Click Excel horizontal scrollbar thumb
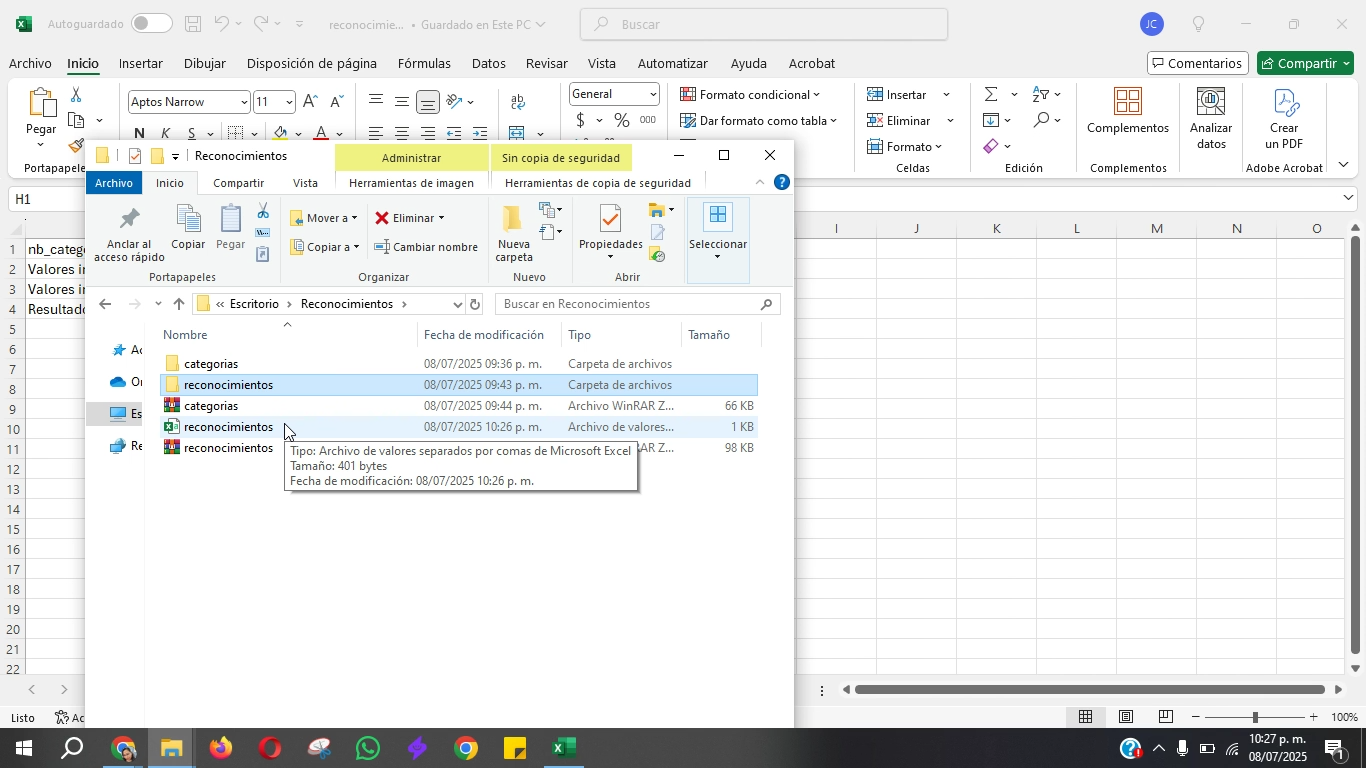The width and height of the screenshot is (1366, 768). pyautogui.click(x=1091, y=689)
